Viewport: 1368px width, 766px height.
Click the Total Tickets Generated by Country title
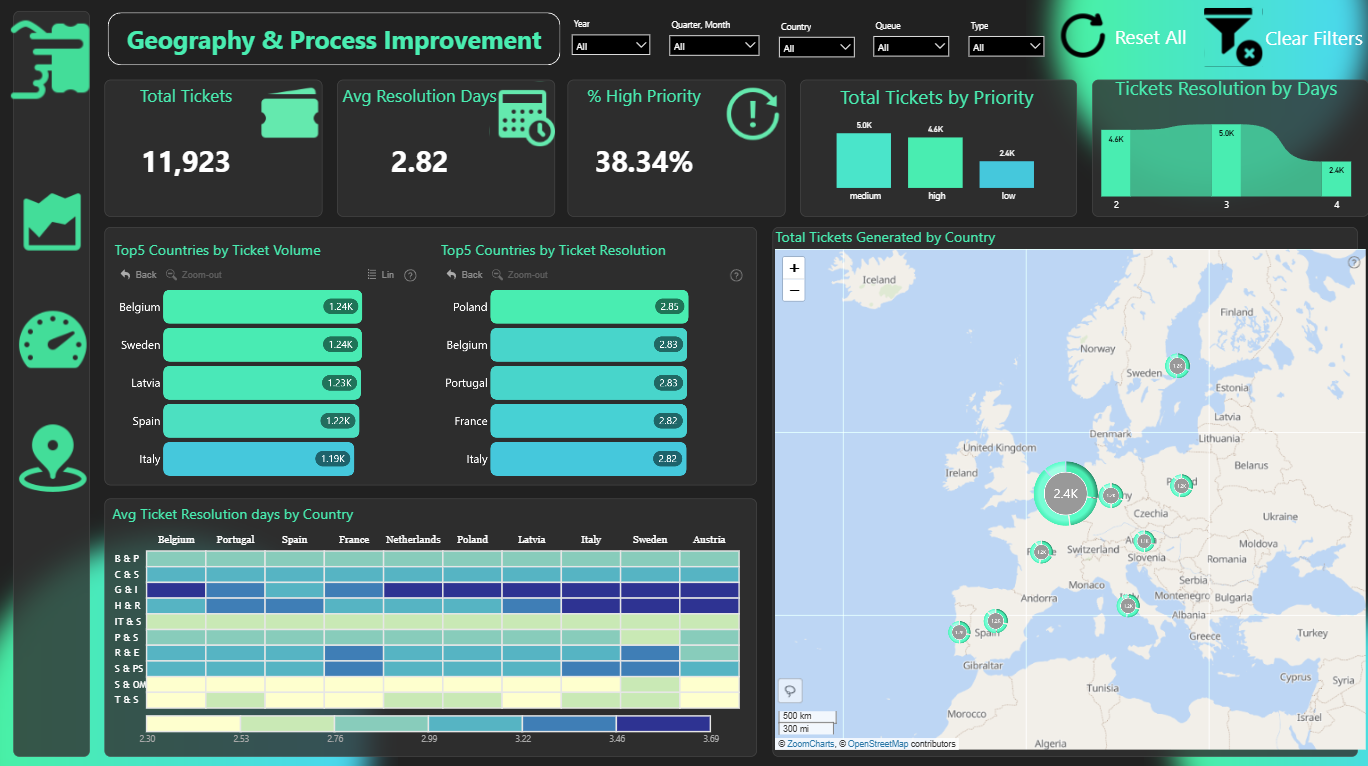point(885,237)
